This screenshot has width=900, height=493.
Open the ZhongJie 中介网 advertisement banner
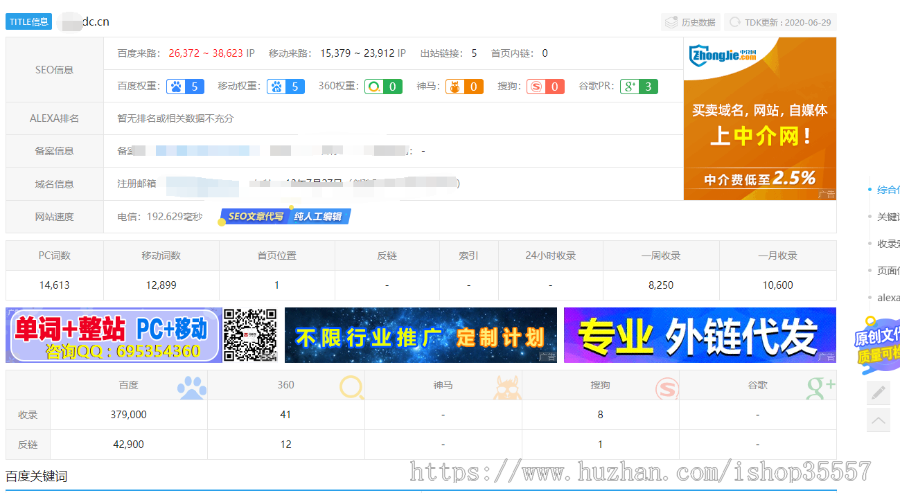coord(760,119)
